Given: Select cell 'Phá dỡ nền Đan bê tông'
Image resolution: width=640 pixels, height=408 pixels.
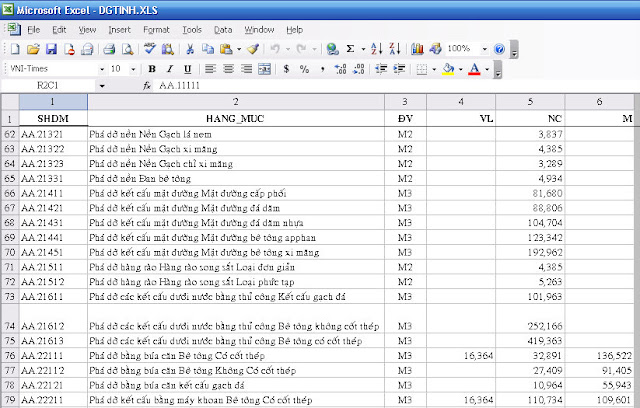Looking at the screenshot, I should point(236,179).
